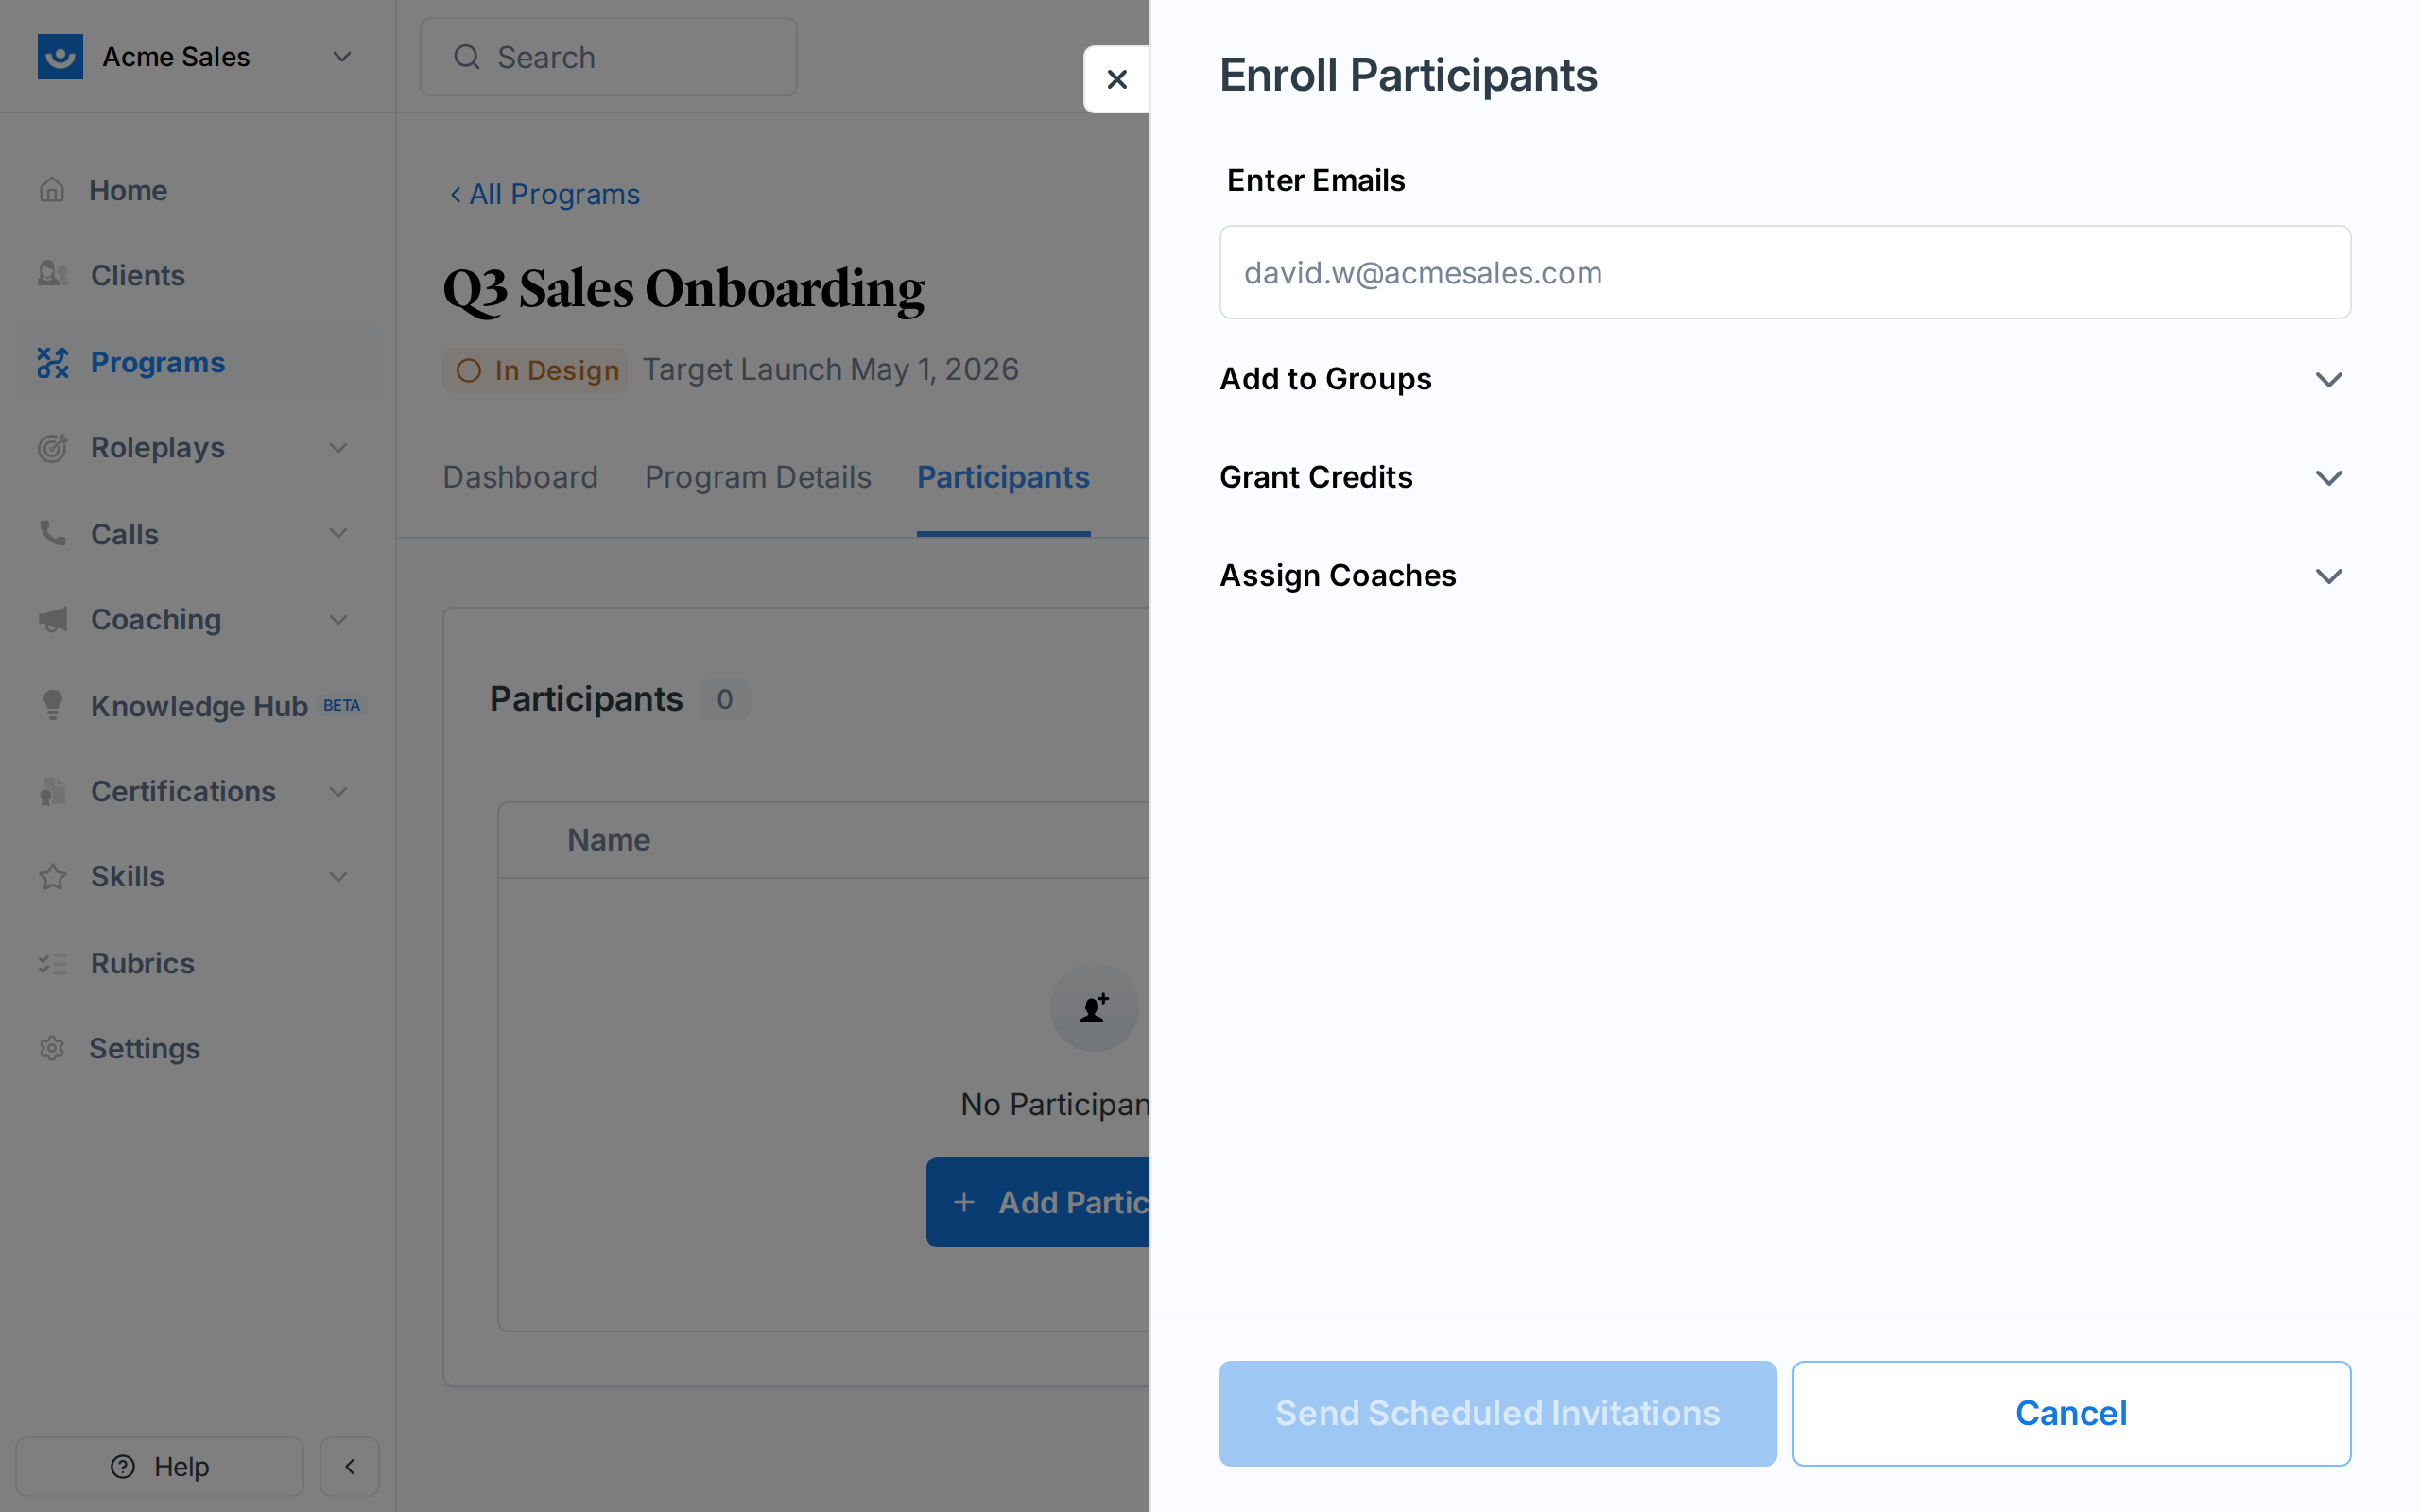
Task: Select the Clients icon in the sidebar
Action: pos(52,274)
